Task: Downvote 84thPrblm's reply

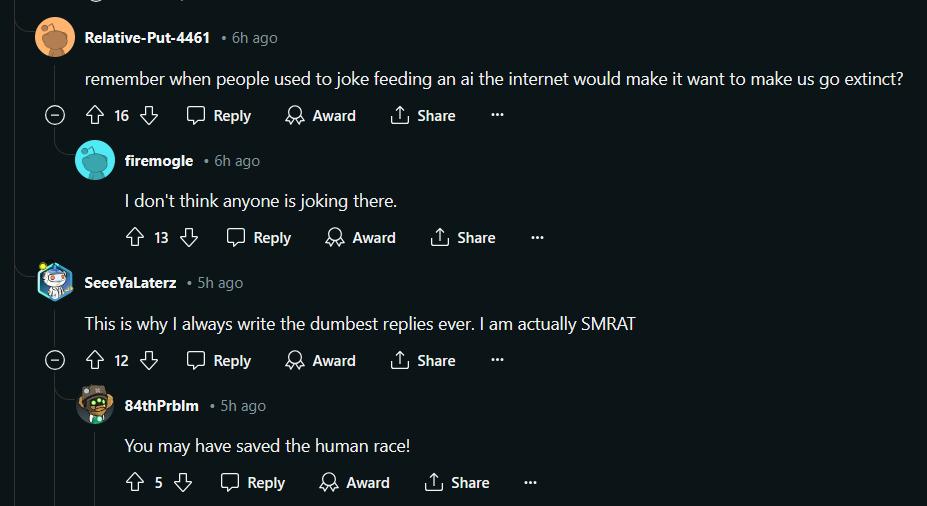Action: pyautogui.click(x=183, y=482)
